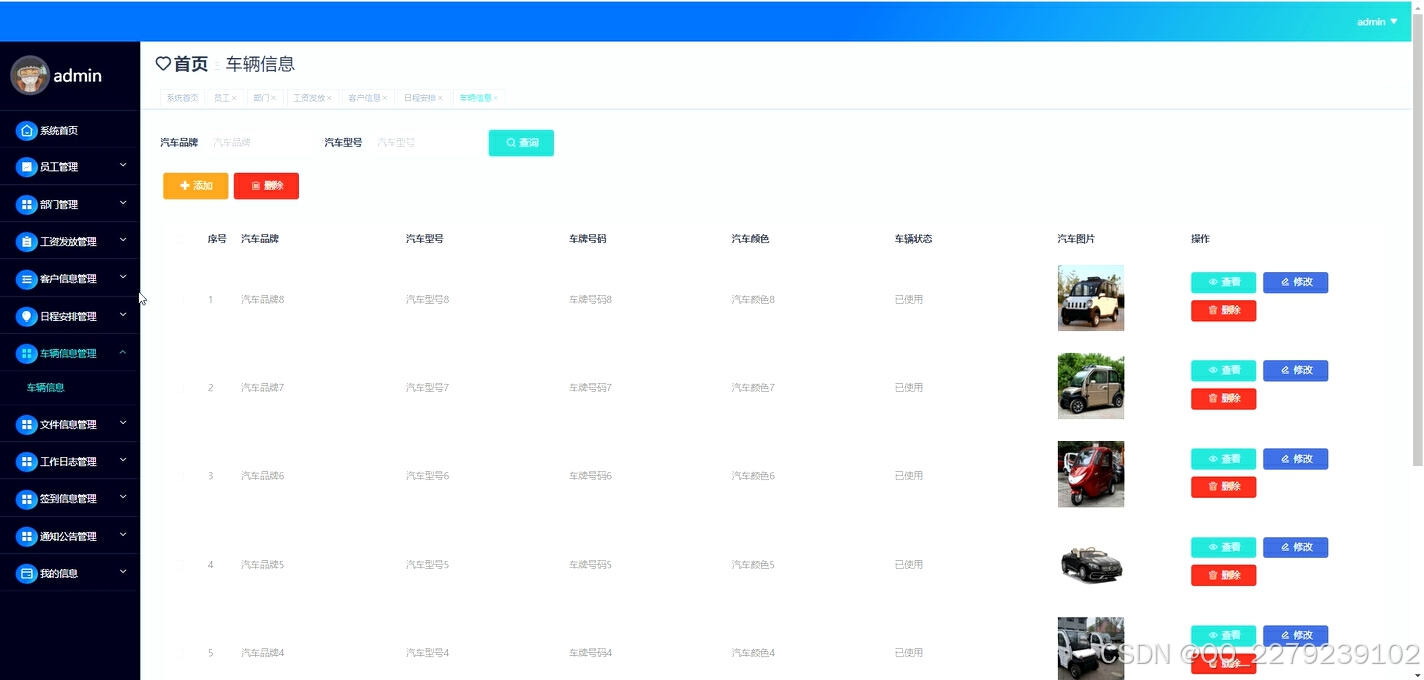Open 工资发放管理 via its sidebar icon
This screenshot has height=680, width=1424.
click(x=26, y=240)
